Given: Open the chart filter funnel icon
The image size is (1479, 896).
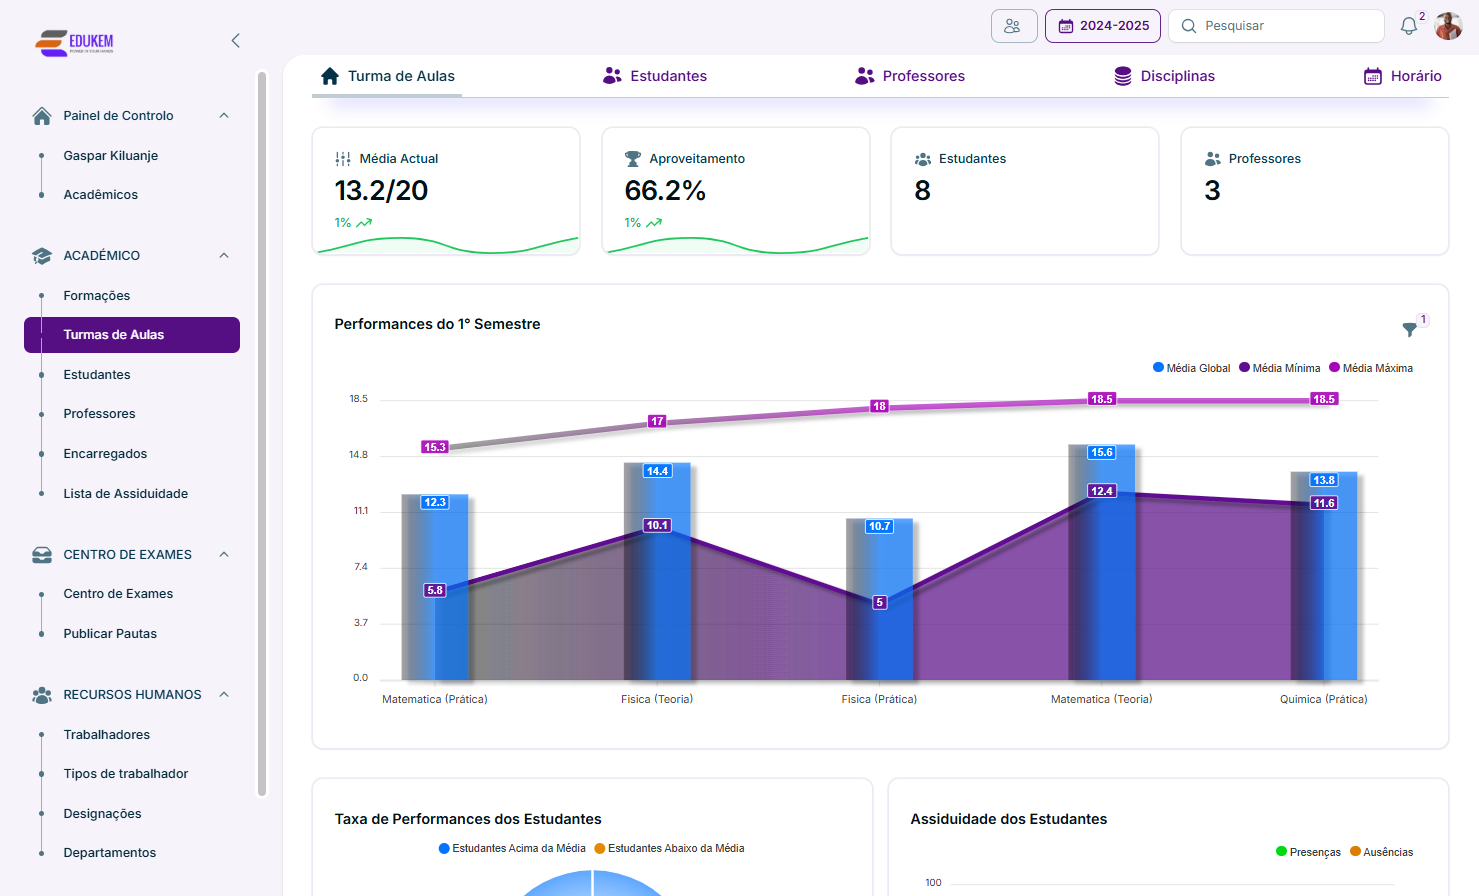Looking at the screenshot, I should 1409,329.
